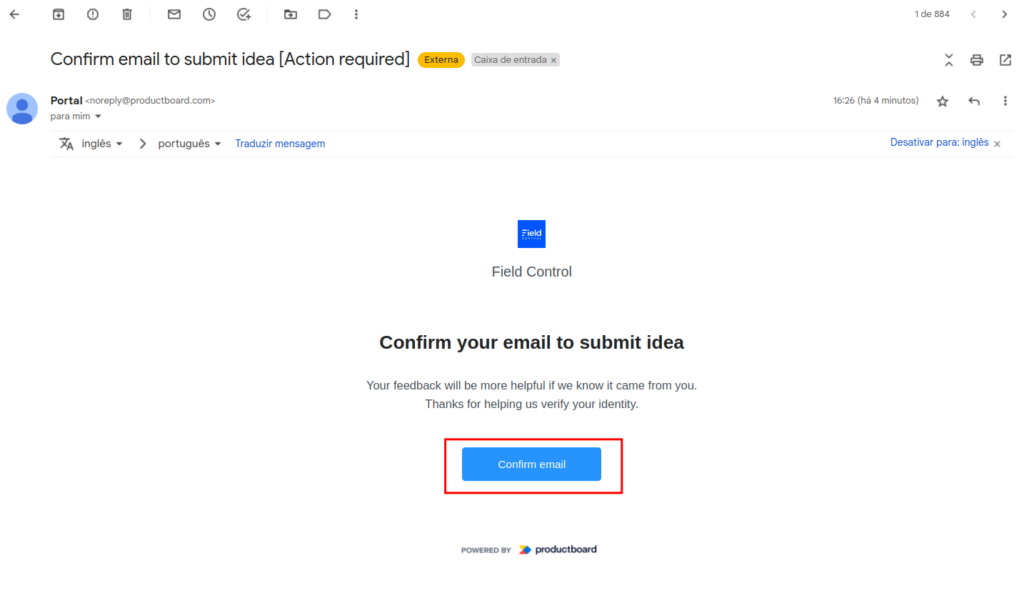Print the email conversation
Screen dimensions: 1024x591
pyautogui.click(x=977, y=60)
